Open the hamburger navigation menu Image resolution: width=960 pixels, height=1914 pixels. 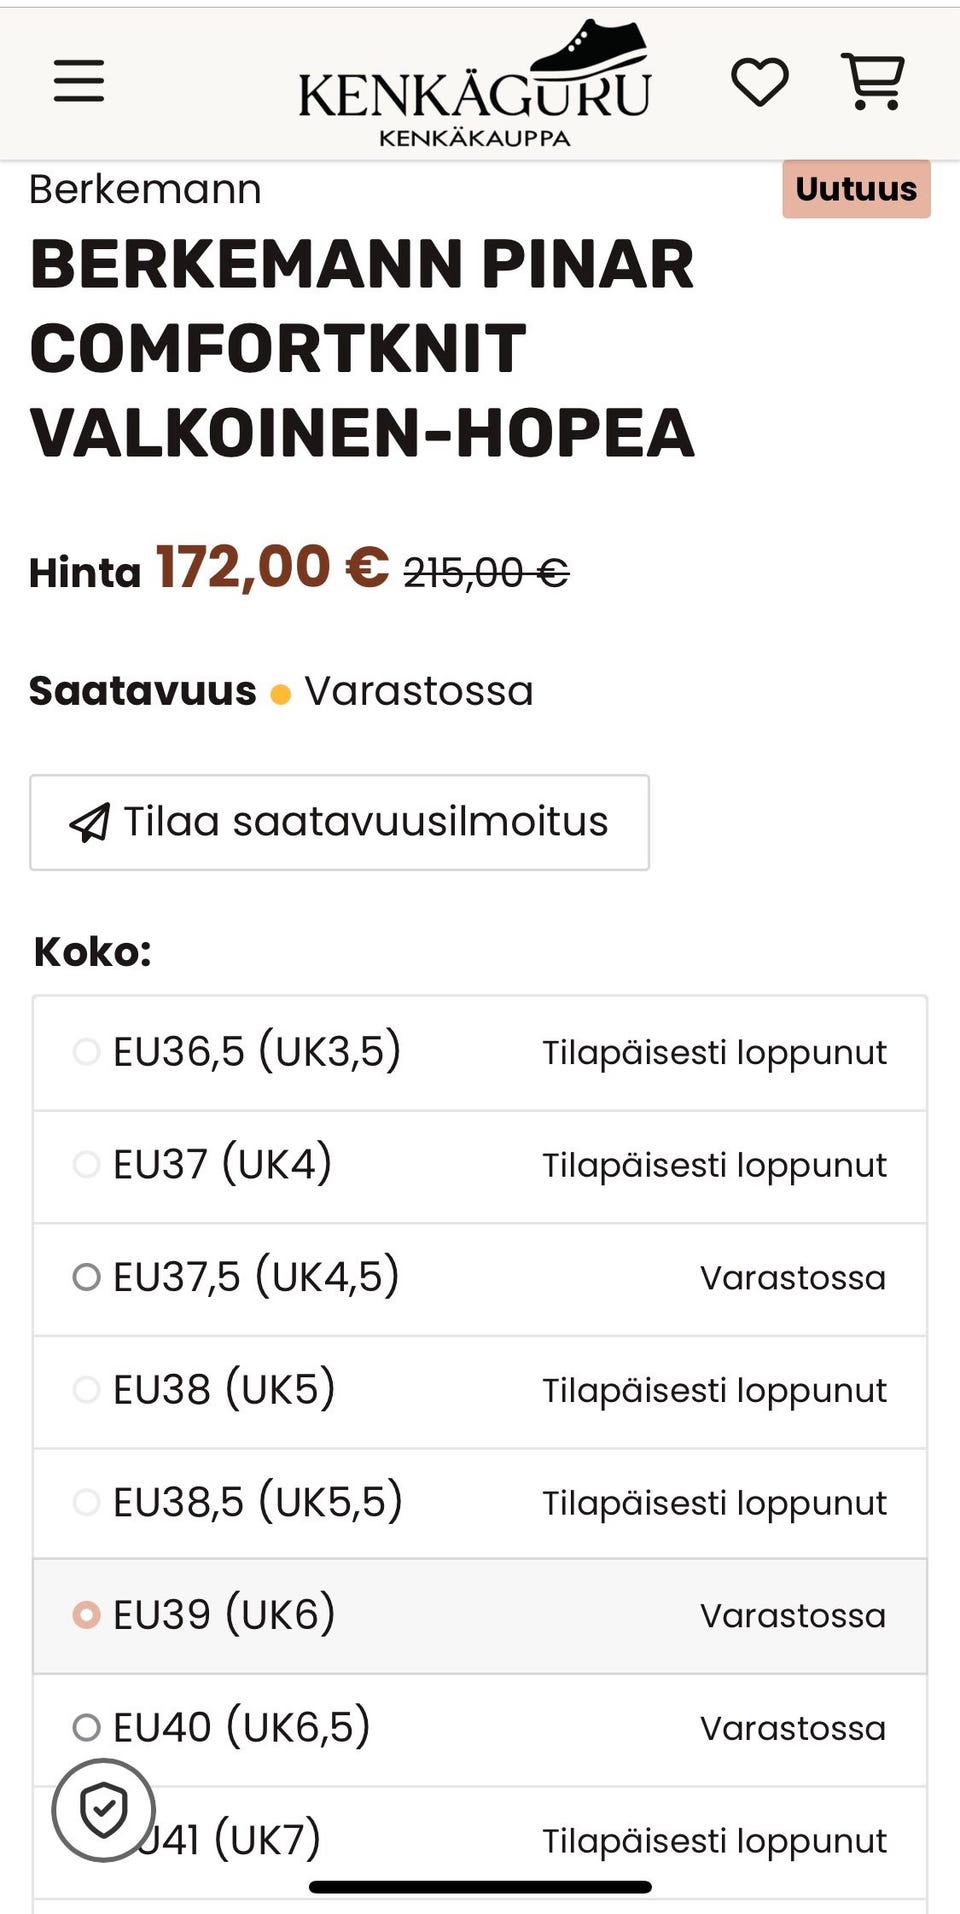(79, 81)
